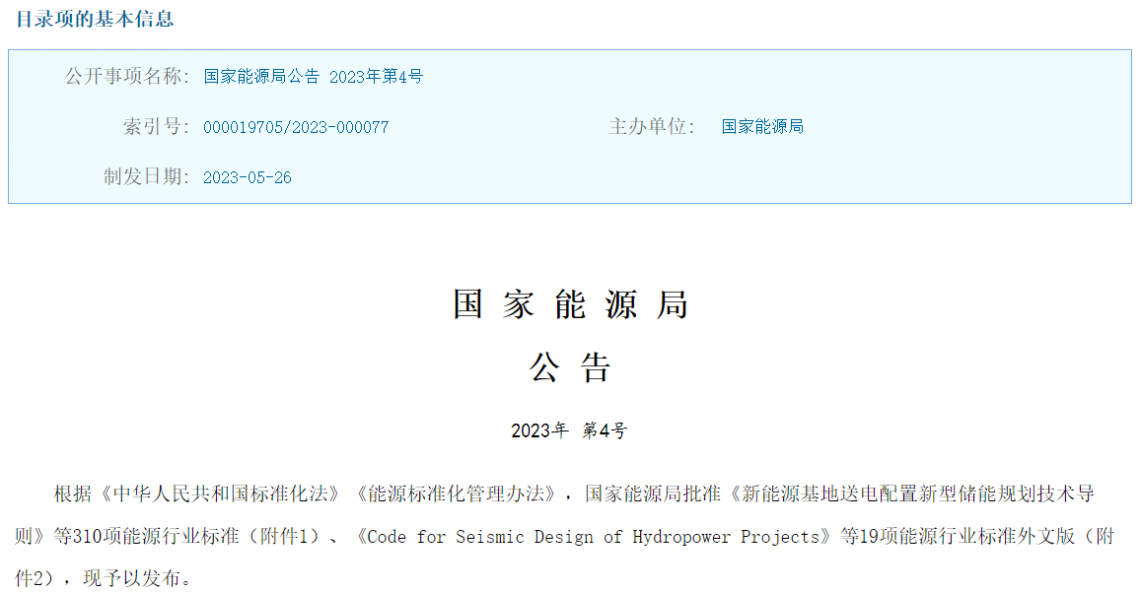1140x593 pixels.
Task: Click the label 公开事项名称
Action: 127,76
